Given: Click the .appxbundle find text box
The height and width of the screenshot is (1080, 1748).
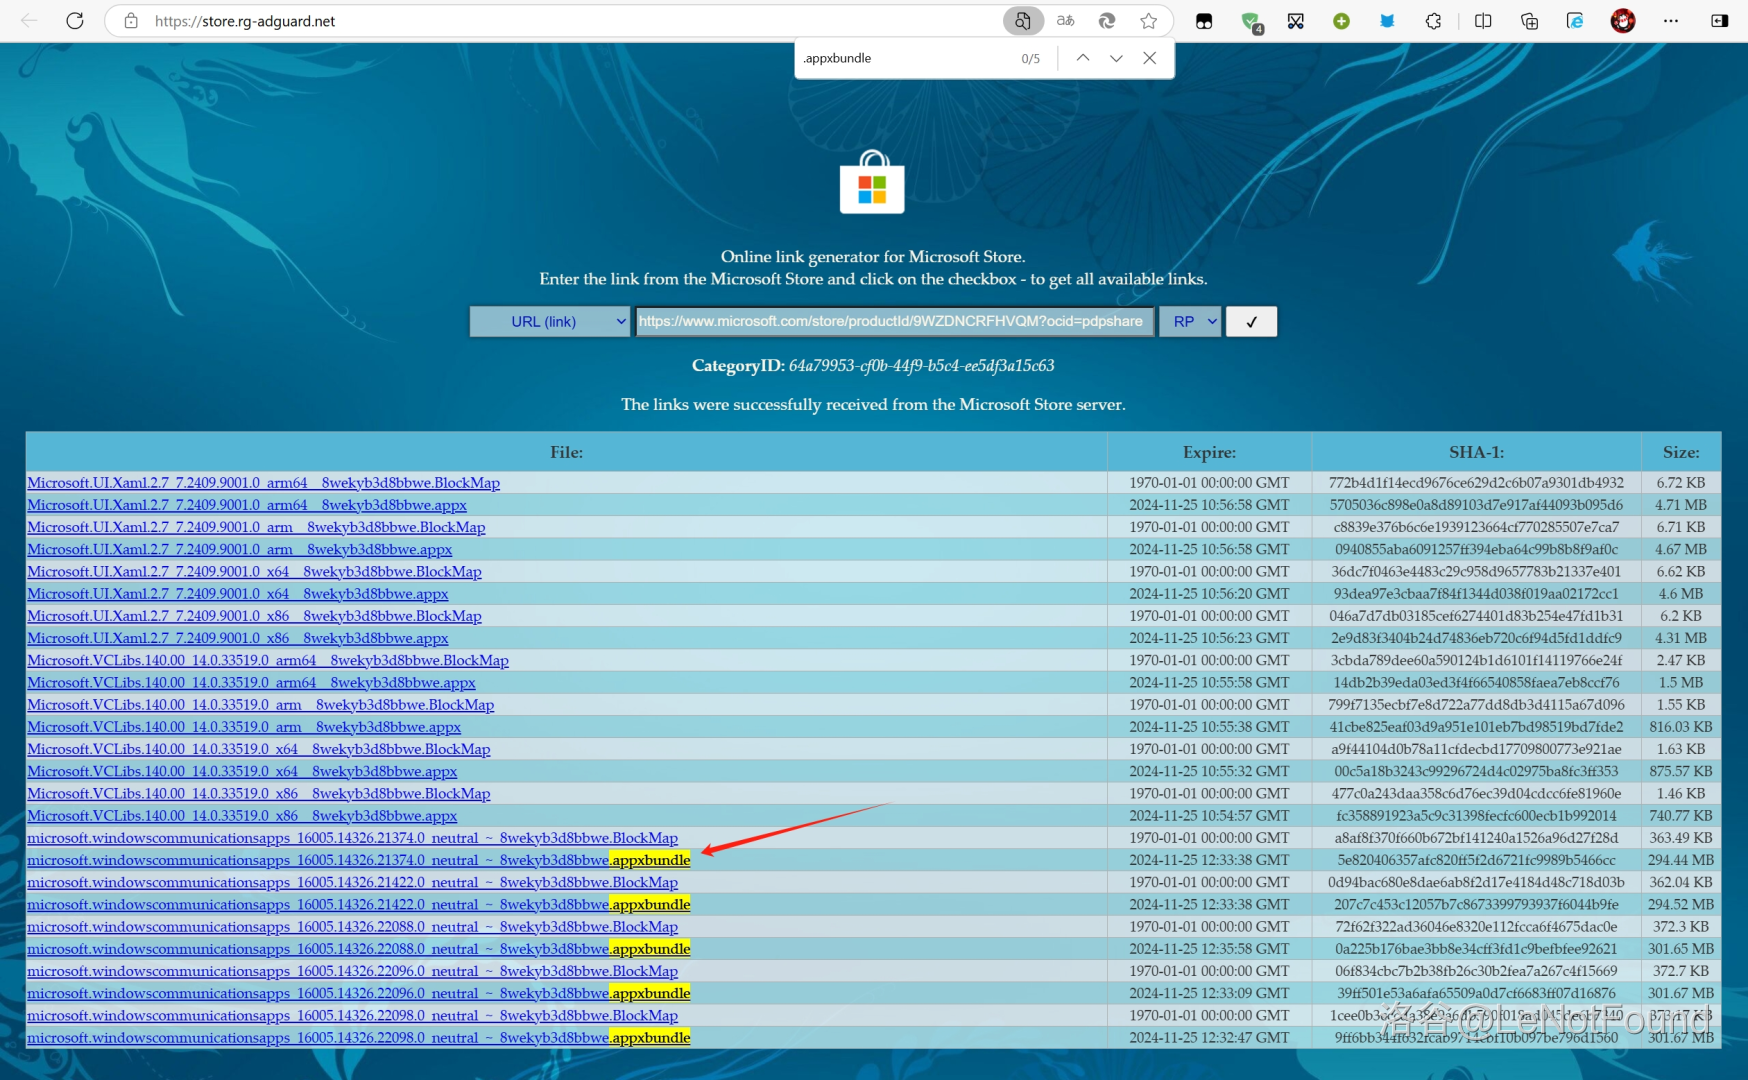Looking at the screenshot, I should point(900,58).
